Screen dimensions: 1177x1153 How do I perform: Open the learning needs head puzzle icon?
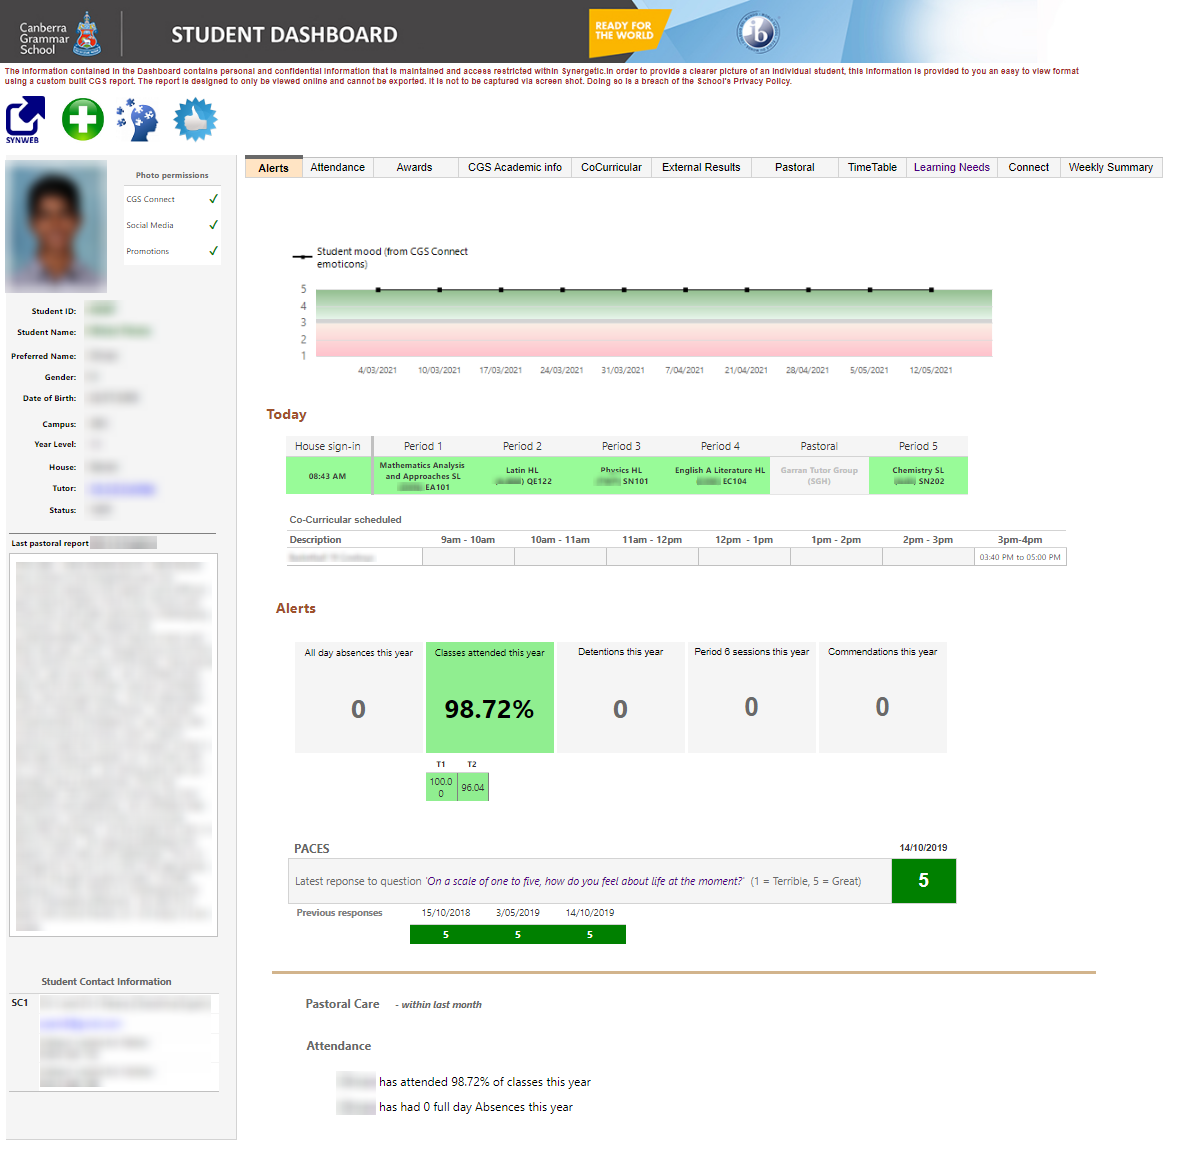pos(138,120)
